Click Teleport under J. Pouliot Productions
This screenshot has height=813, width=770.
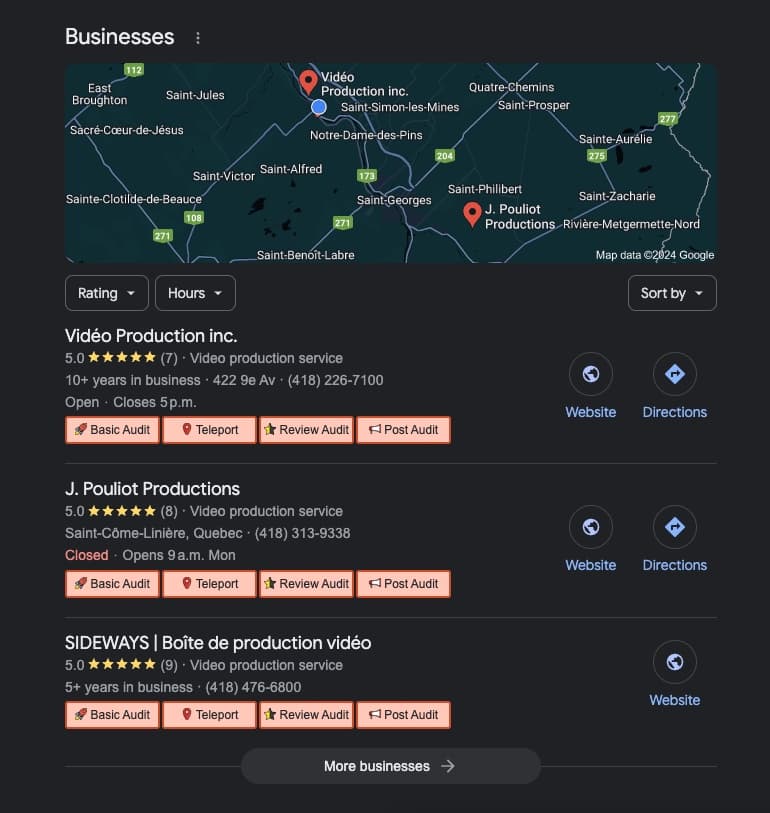coord(209,584)
